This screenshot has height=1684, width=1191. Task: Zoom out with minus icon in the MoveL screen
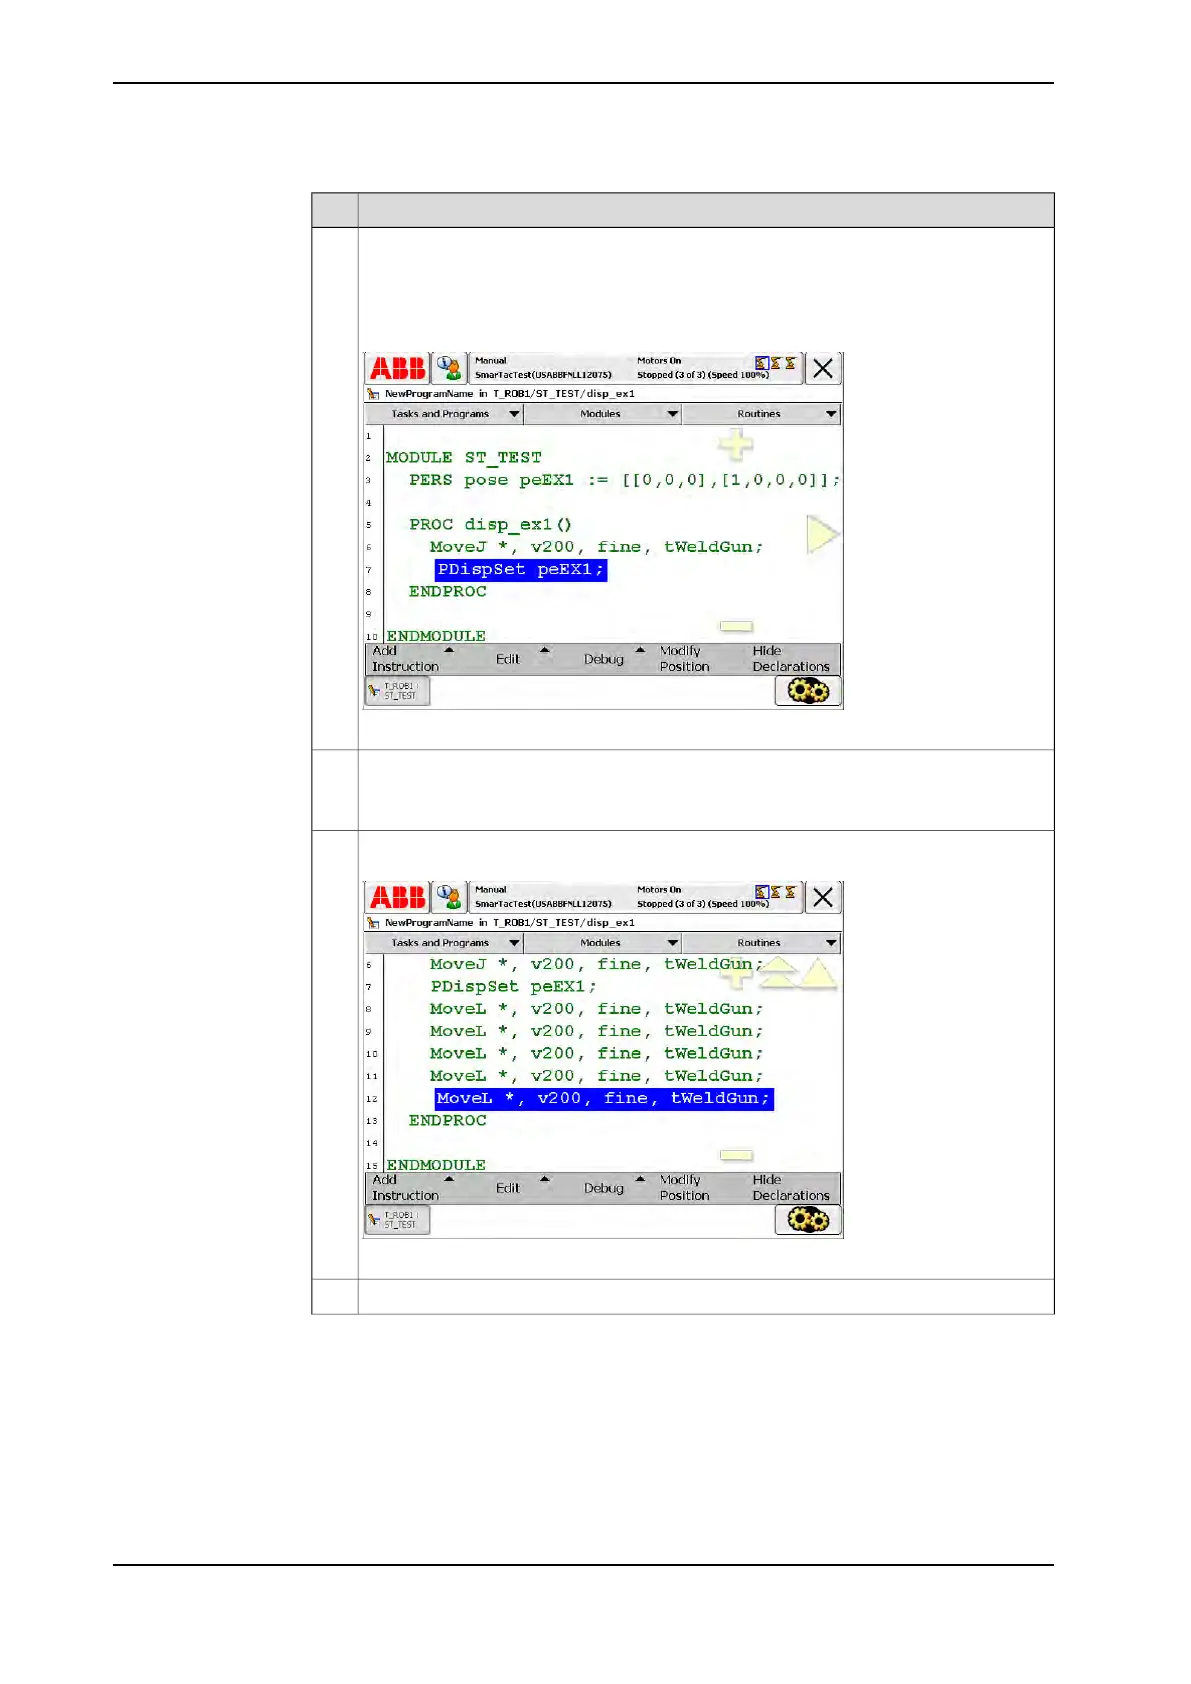coord(736,1155)
